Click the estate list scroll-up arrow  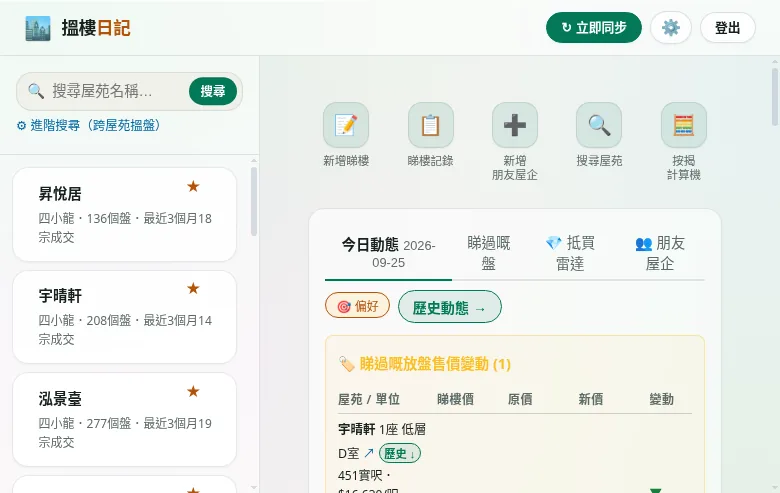point(254,161)
